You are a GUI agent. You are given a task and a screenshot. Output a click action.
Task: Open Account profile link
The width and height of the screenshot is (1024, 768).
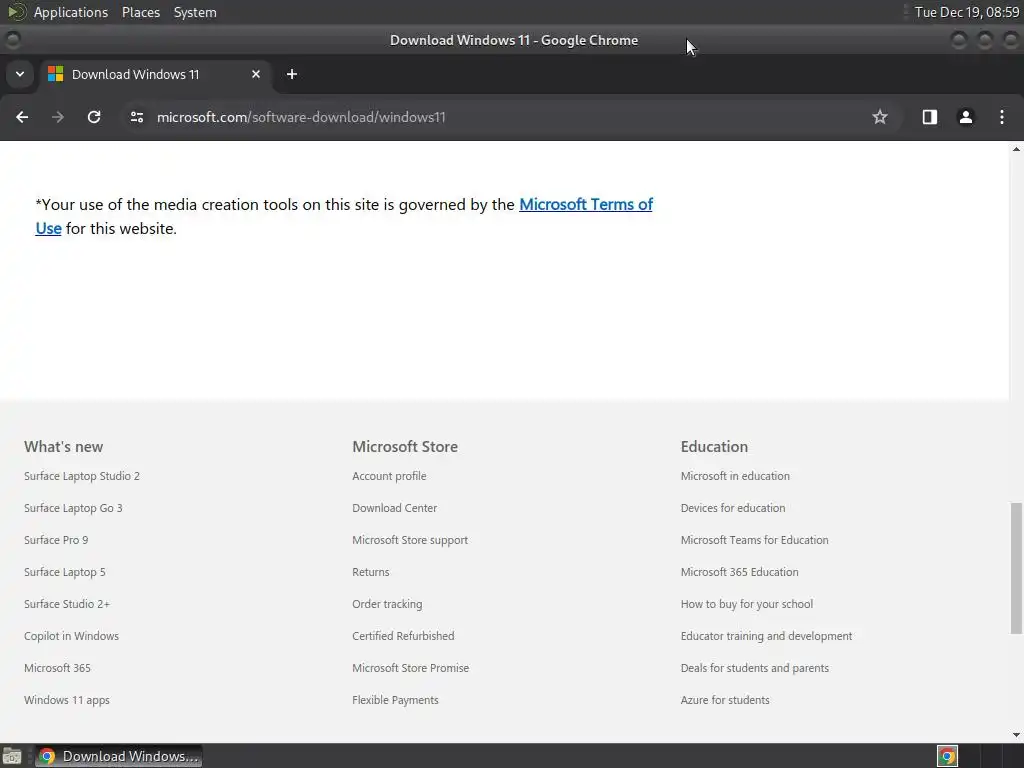[389, 476]
